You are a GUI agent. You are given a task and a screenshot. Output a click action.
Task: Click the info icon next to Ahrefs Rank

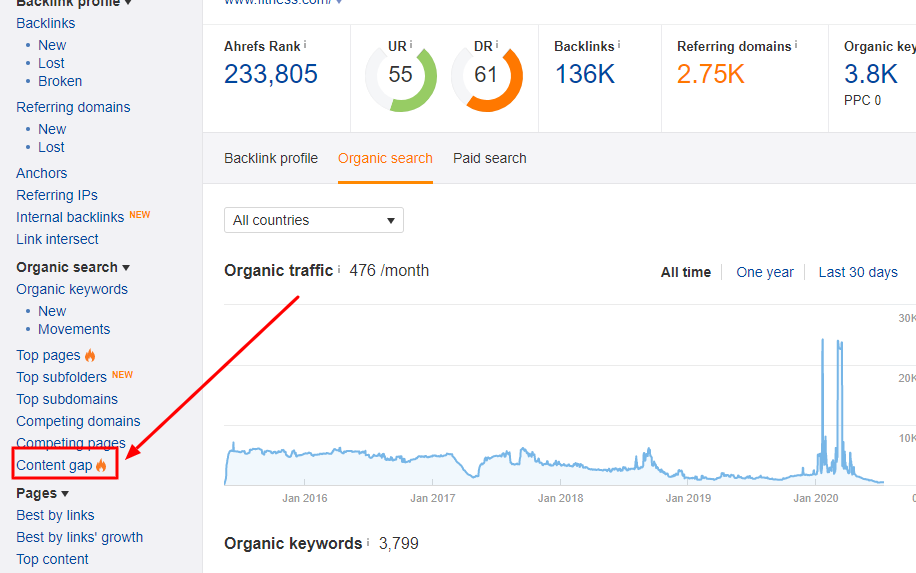pos(305,44)
